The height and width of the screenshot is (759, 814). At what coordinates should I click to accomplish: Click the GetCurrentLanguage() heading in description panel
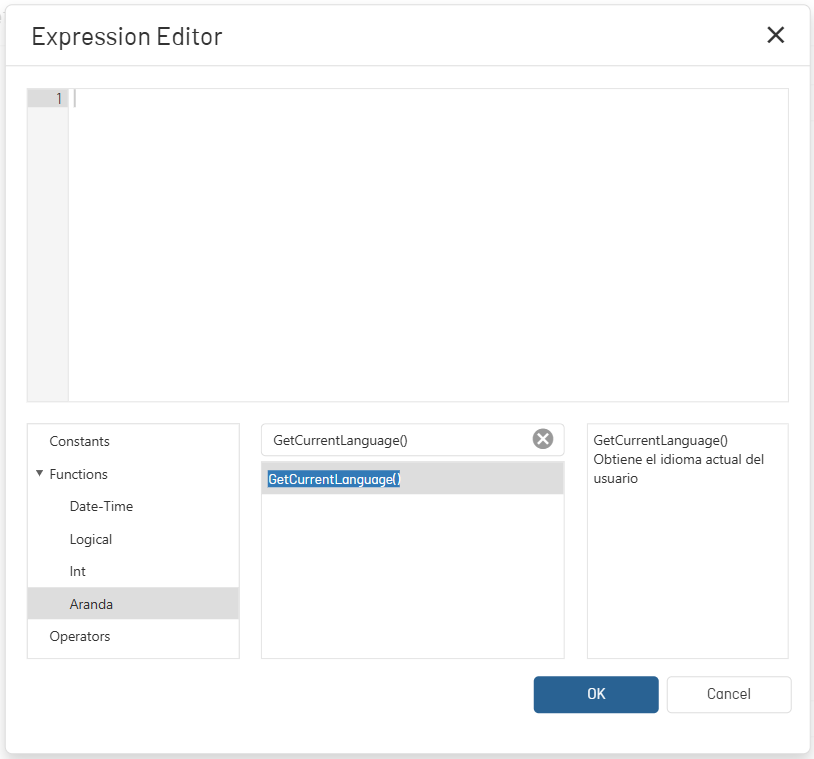click(660, 440)
